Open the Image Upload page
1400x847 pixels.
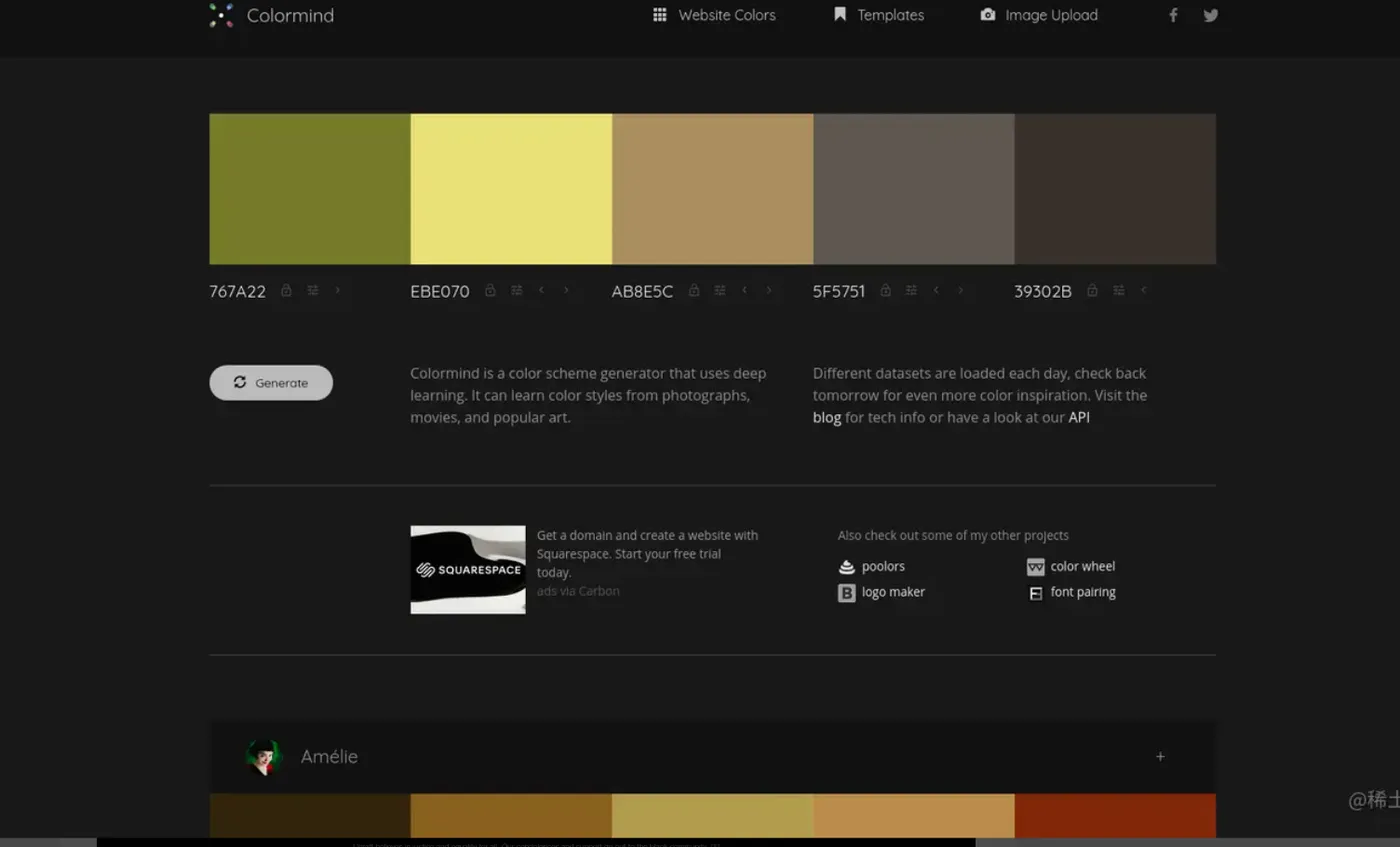click(1039, 15)
